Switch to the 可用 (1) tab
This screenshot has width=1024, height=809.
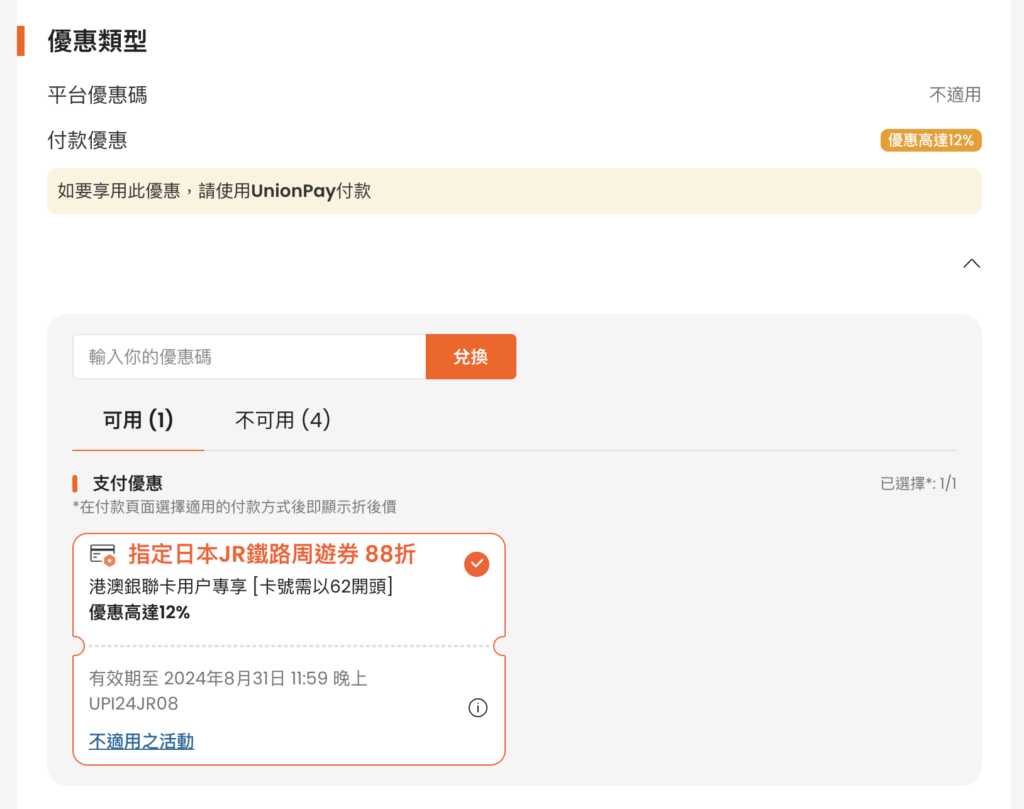pos(138,420)
